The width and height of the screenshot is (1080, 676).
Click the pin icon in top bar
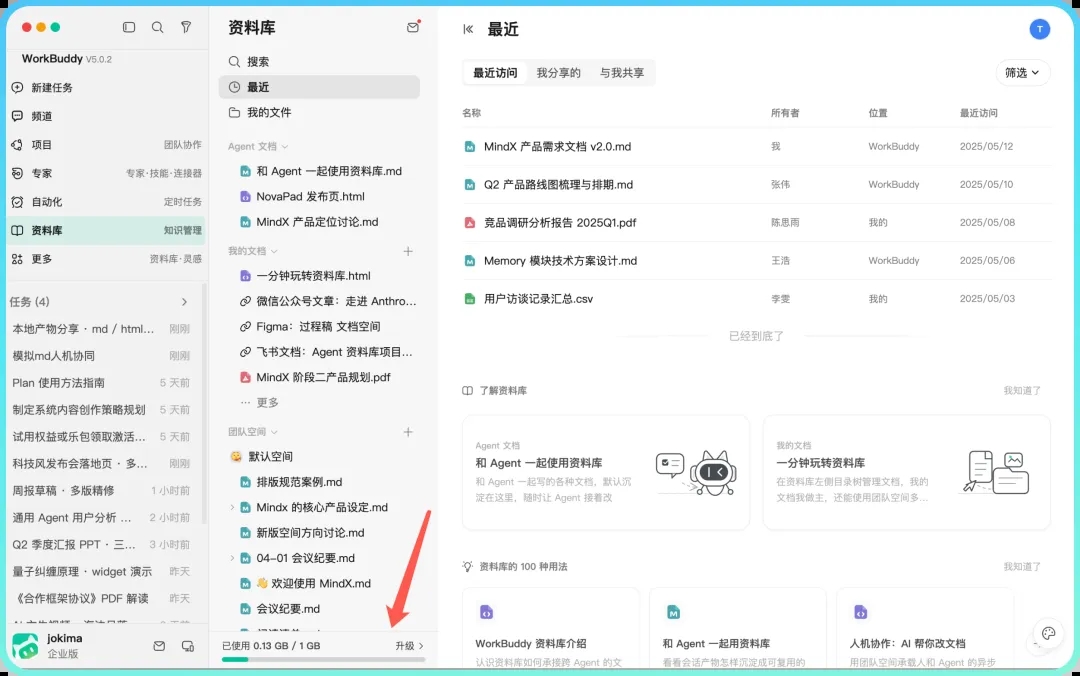[186, 27]
